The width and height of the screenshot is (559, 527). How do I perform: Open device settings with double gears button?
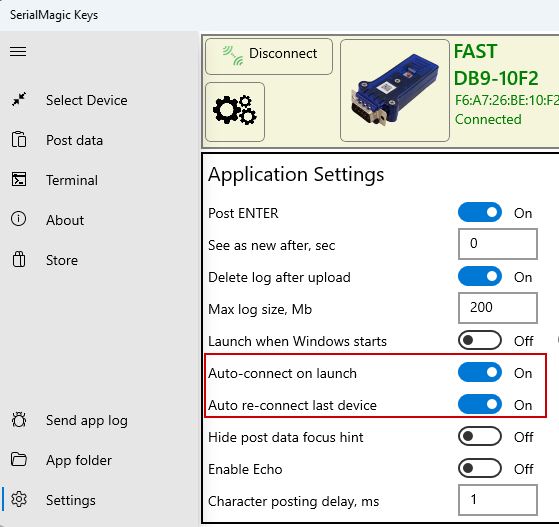(x=235, y=112)
